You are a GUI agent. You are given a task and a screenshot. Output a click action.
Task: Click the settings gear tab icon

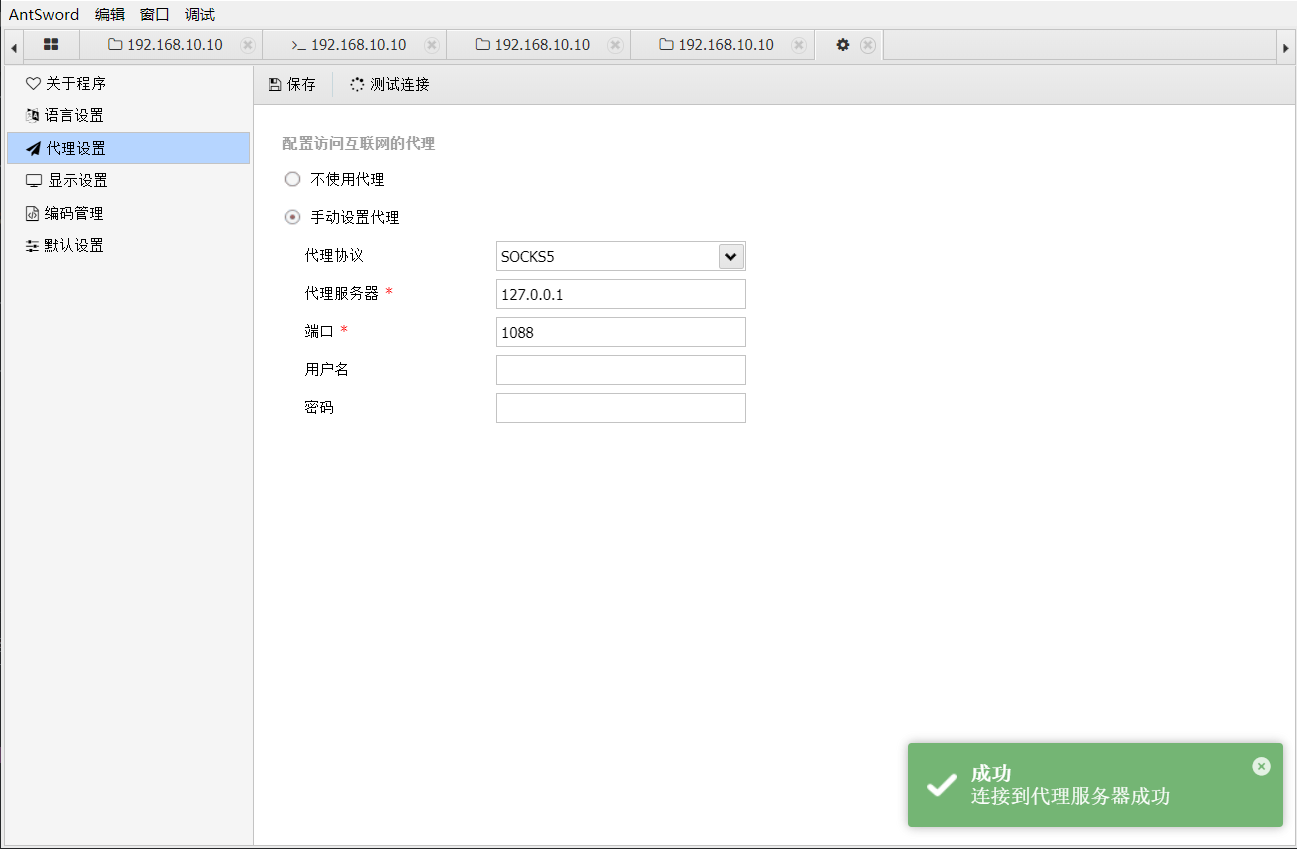843,45
